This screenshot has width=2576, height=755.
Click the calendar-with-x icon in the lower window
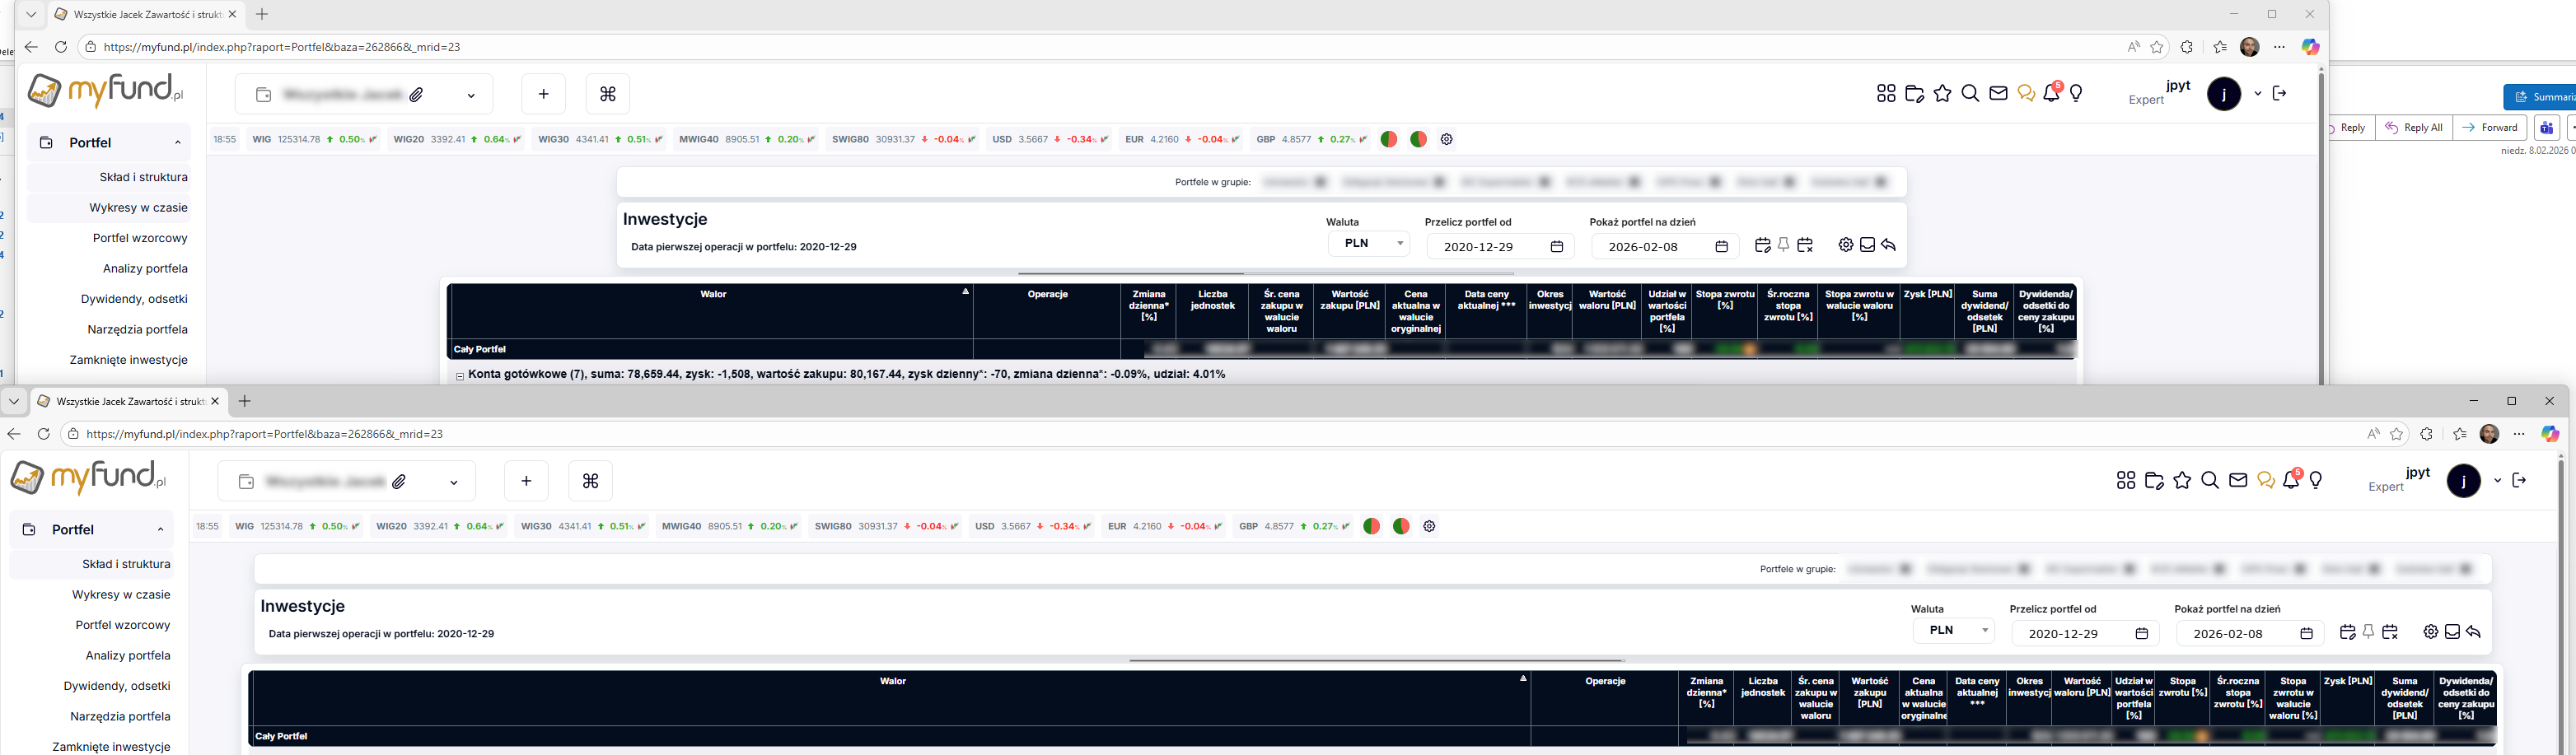click(x=2390, y=632)
